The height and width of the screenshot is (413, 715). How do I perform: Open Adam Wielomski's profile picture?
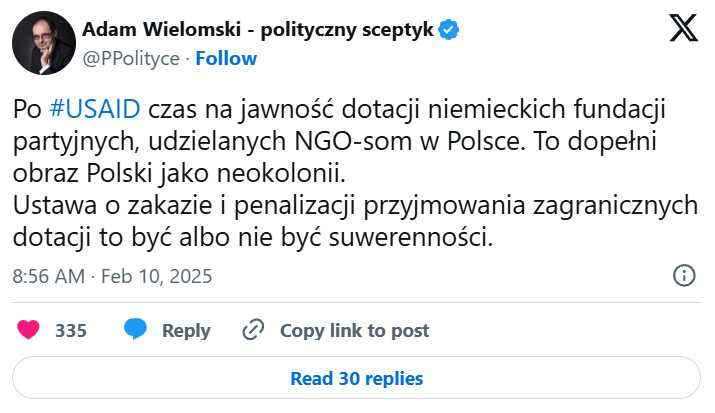point(44,43)
